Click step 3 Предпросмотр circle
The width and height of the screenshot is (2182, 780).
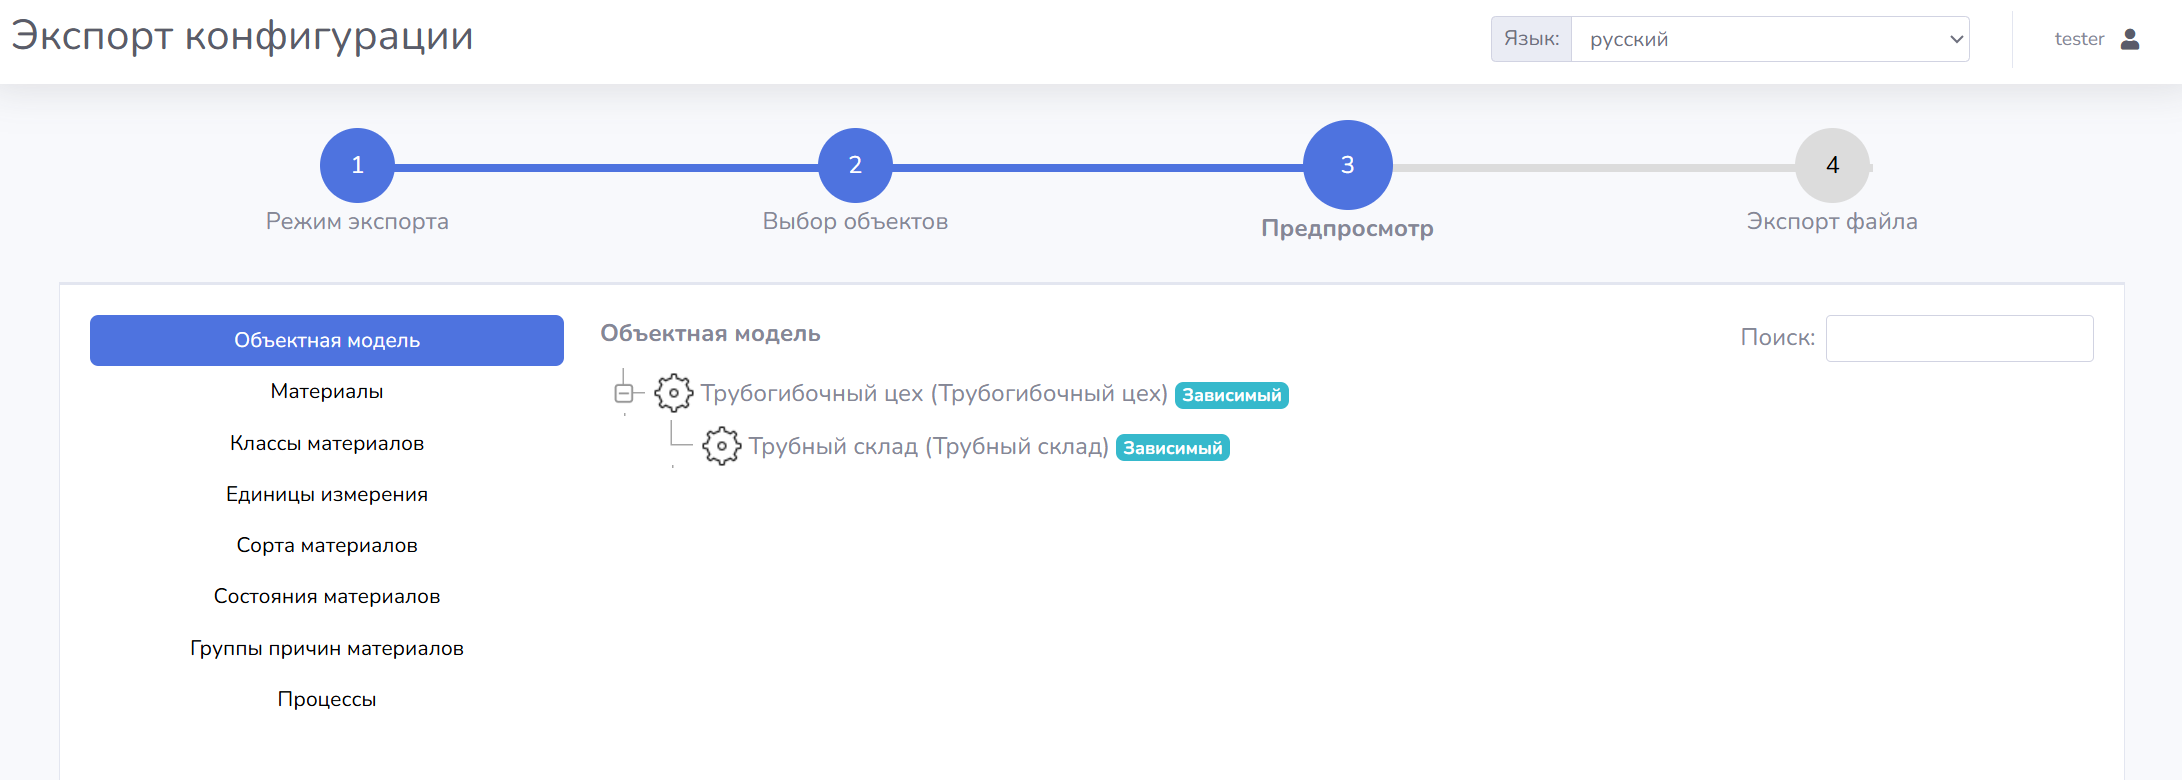[x=1347, y=165]
